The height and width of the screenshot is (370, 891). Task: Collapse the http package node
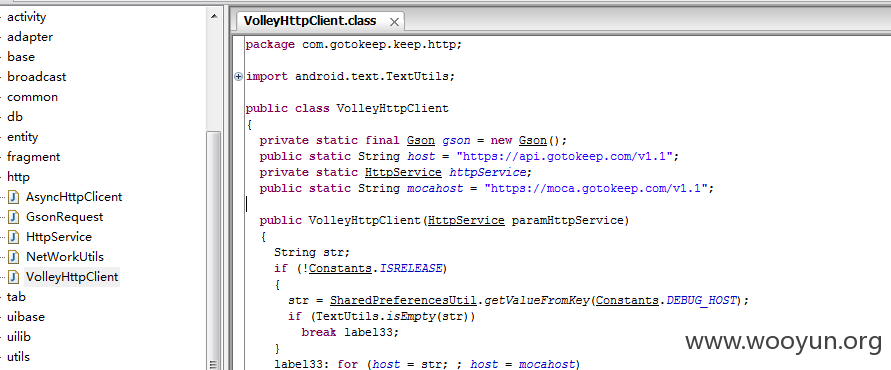click(18, 177)
